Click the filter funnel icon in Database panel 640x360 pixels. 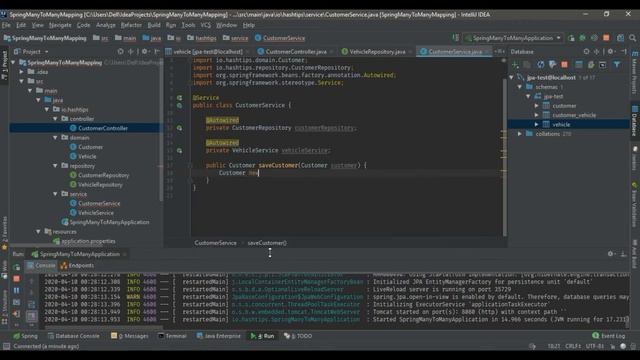617,64
